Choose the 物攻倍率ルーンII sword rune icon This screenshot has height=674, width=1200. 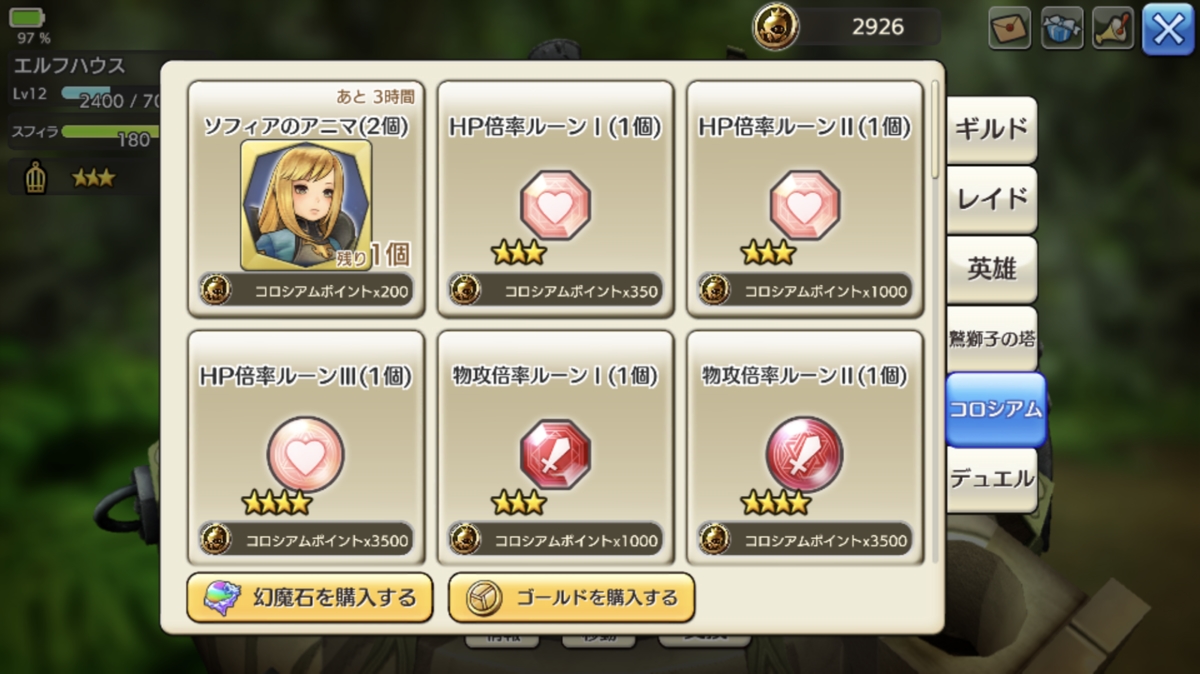pos(805,455)
